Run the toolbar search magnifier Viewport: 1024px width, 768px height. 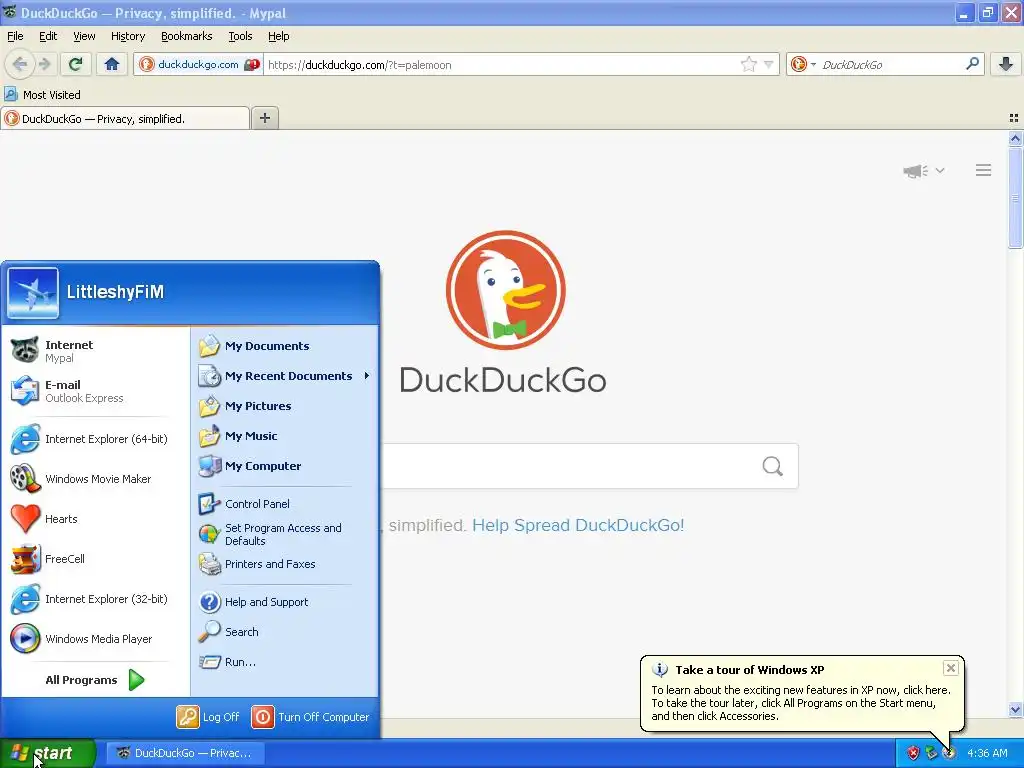pyautogui.click(x=972, y=64)
